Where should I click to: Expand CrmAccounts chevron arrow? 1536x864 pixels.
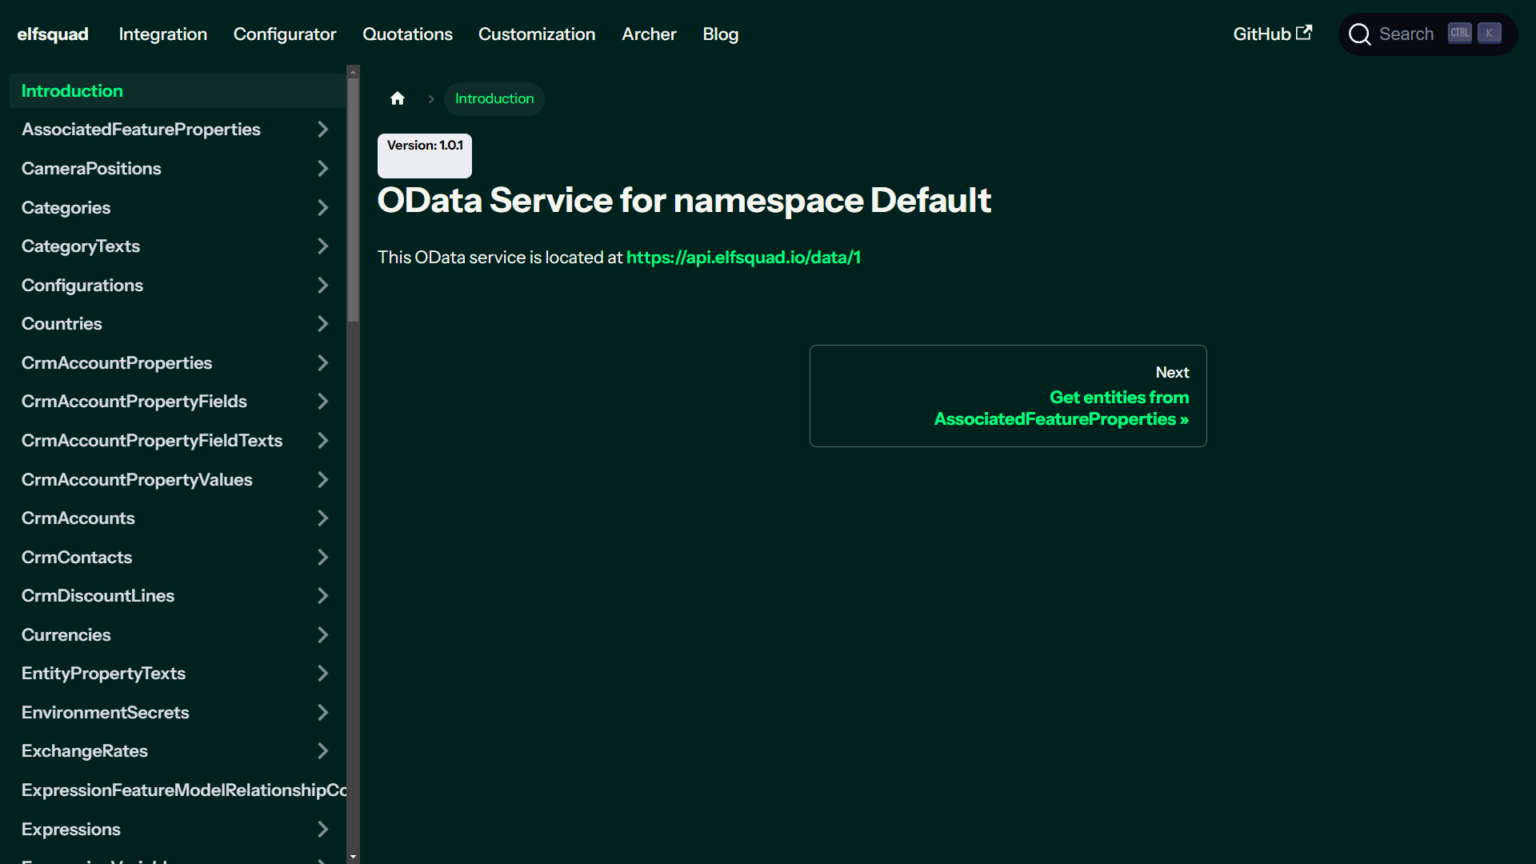coord(322,518)
